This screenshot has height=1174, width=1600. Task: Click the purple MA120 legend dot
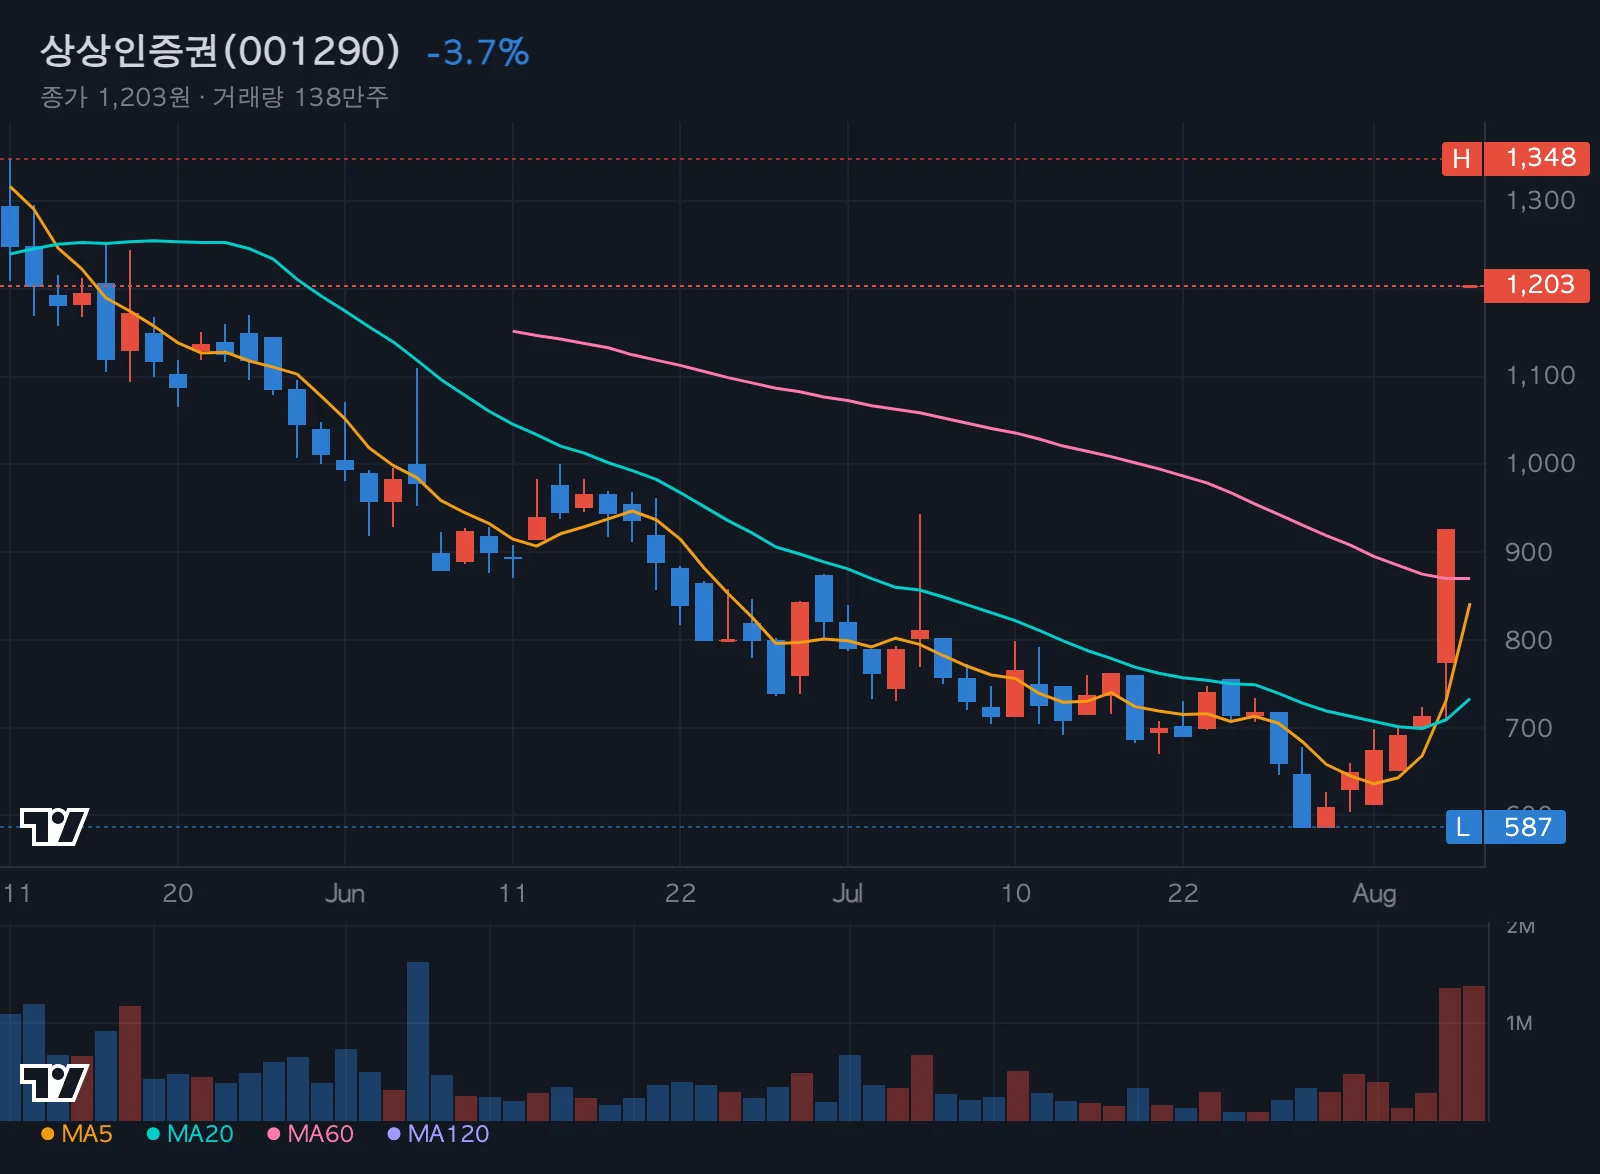pos(394,1134)
